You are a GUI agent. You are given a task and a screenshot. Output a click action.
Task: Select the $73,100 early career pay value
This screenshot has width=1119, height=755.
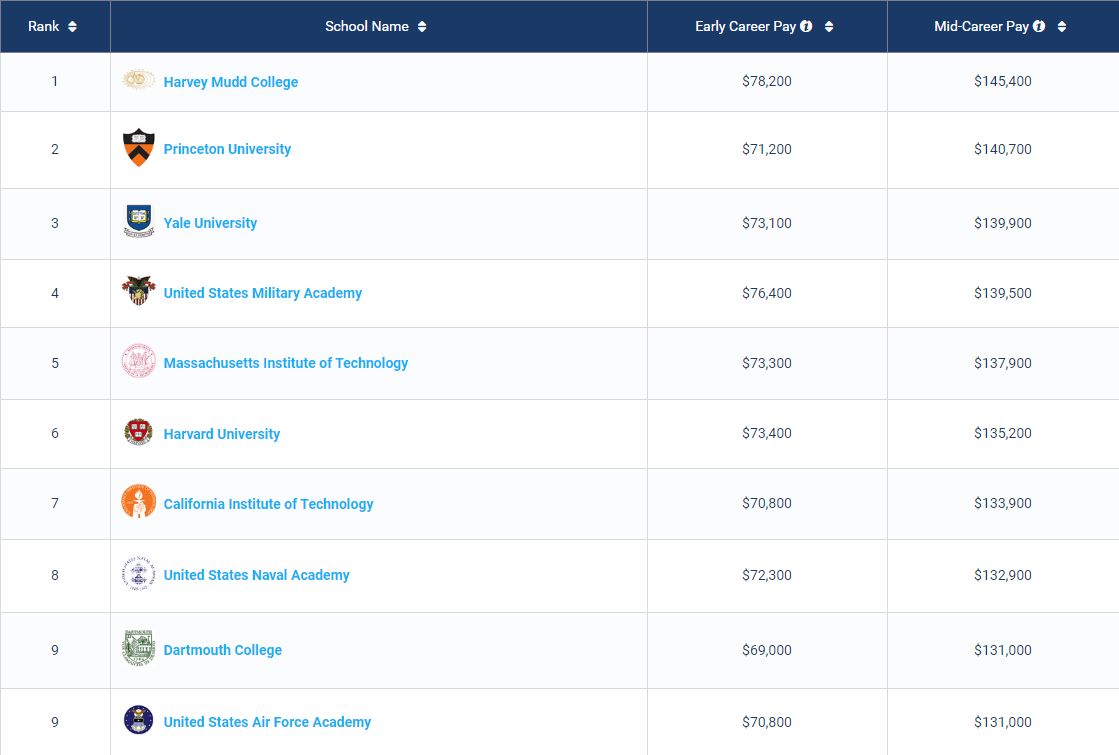point(766,223)
